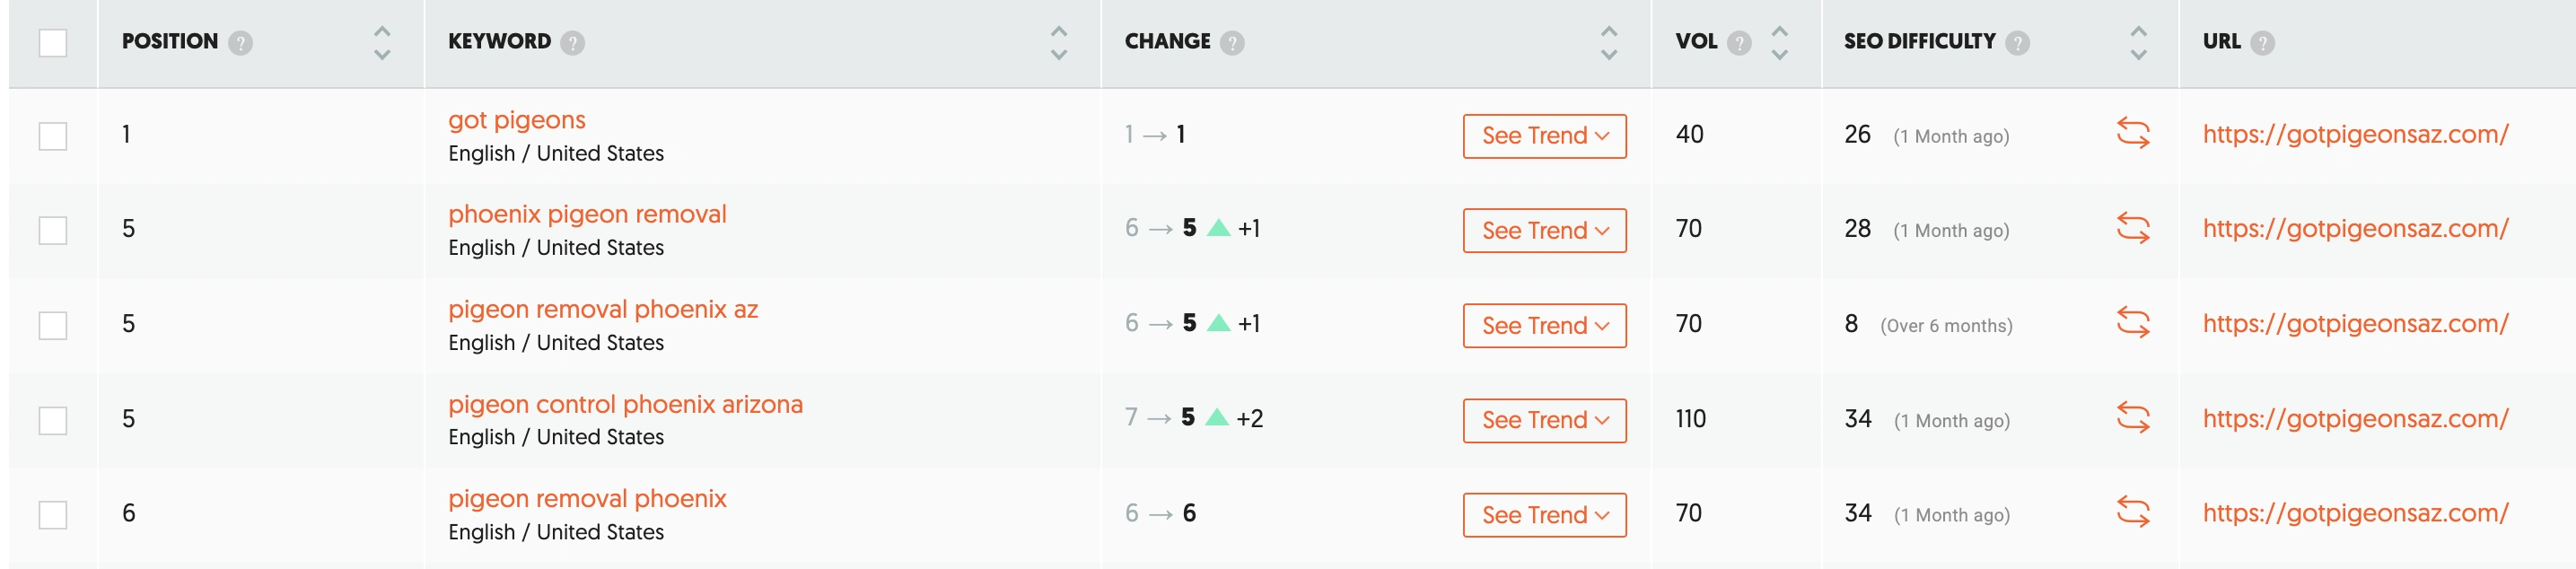Select the phoenix pigeon removal row checkbox
2576x569 pixels.
[x=53, y=231]
